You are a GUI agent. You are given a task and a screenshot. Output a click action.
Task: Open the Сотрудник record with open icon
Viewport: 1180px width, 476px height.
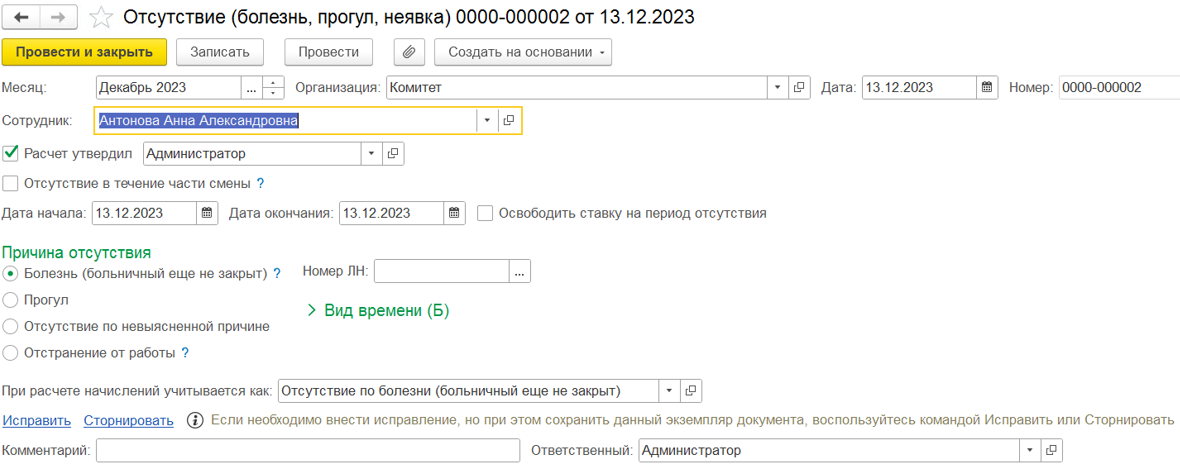(x=509, y=121)
